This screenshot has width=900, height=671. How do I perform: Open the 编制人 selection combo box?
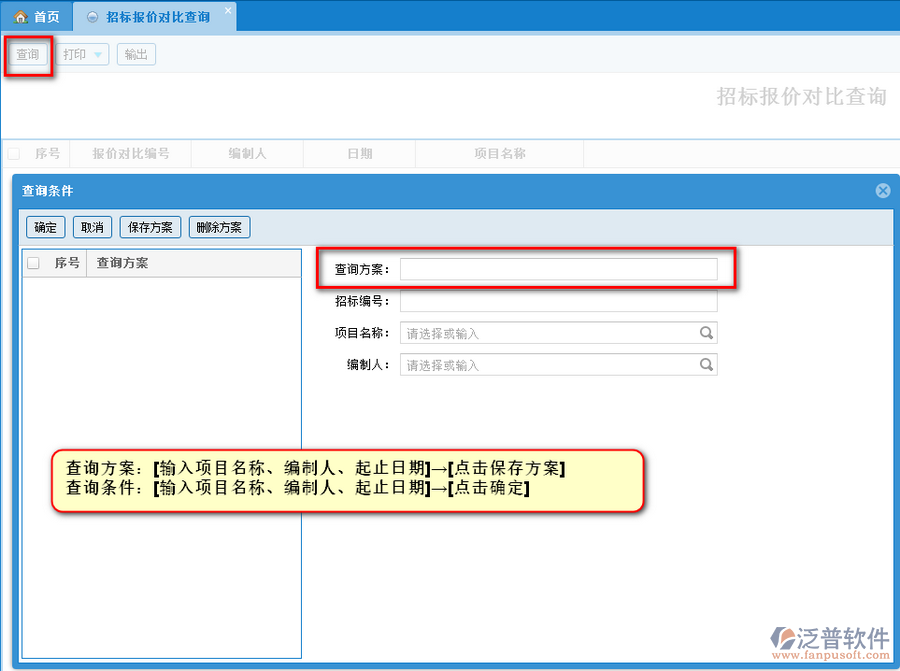550,365
